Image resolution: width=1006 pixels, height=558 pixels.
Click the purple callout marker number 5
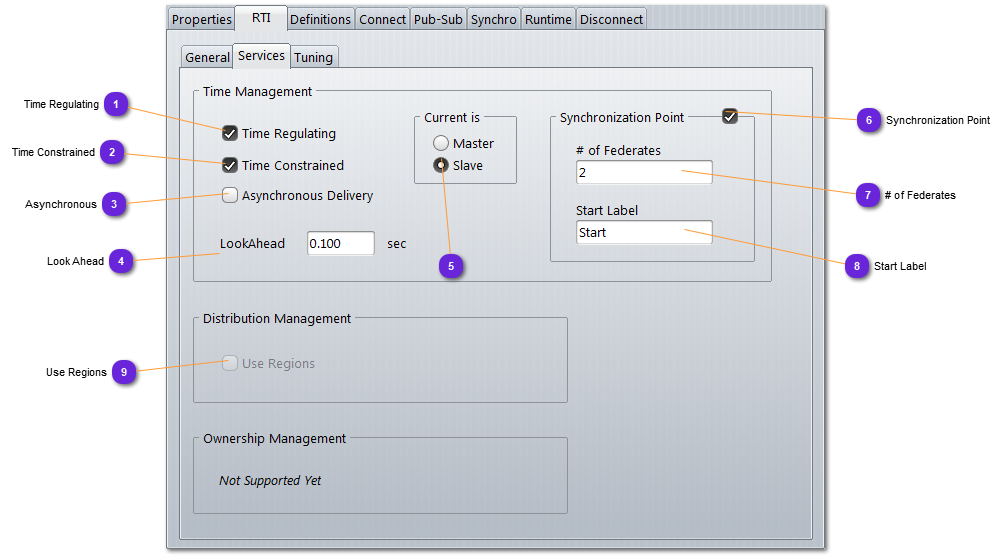coord(451,266)
